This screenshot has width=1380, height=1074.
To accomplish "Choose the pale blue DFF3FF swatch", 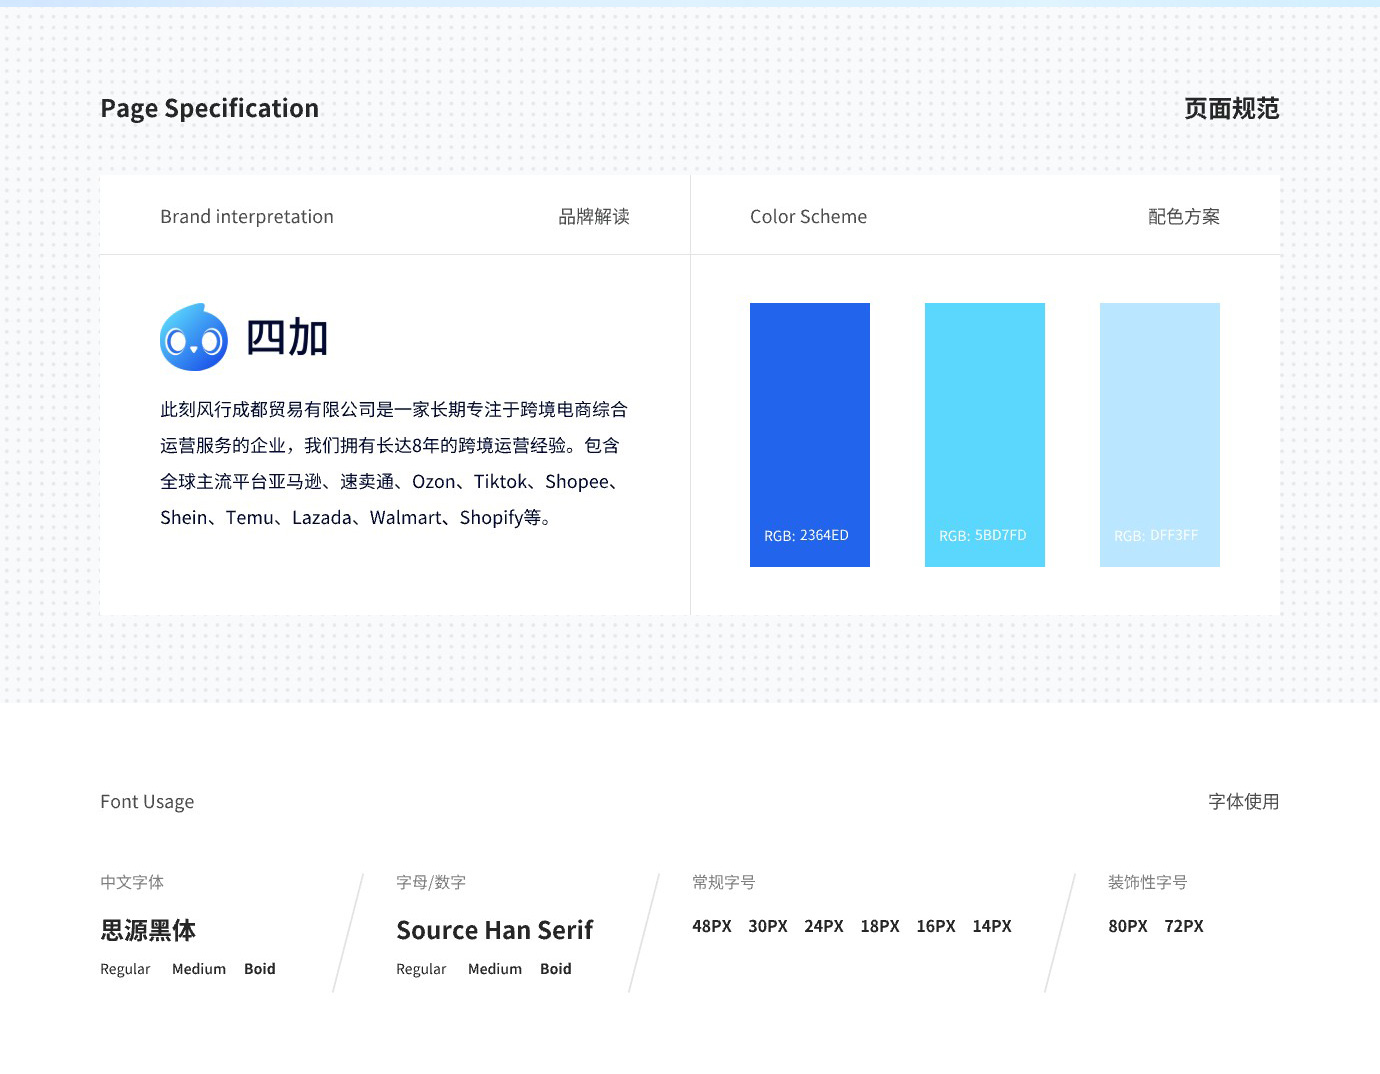I will (1159, 434).
